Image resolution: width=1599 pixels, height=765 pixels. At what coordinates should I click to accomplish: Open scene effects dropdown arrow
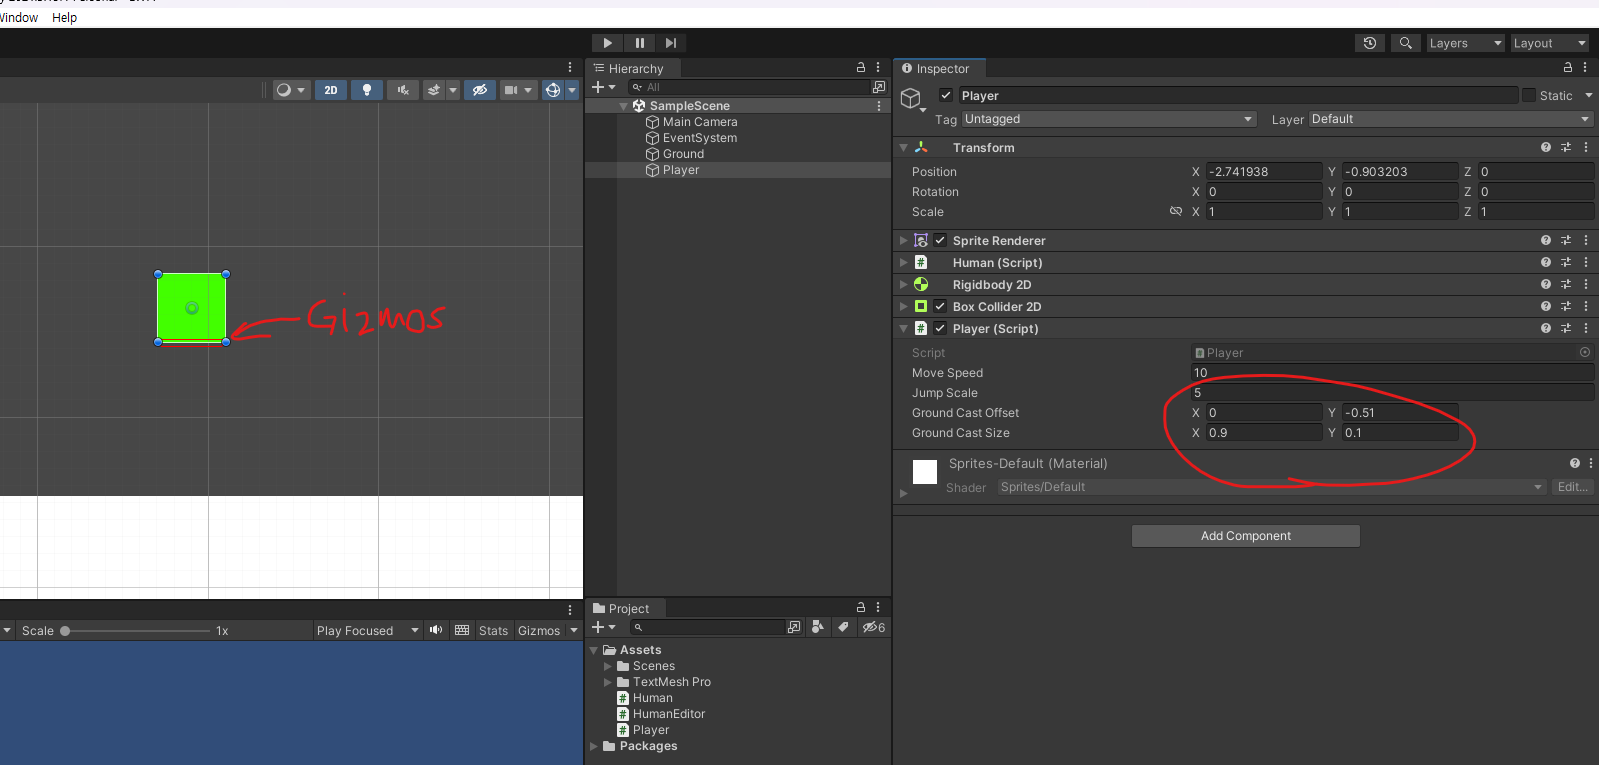point(453,90)
